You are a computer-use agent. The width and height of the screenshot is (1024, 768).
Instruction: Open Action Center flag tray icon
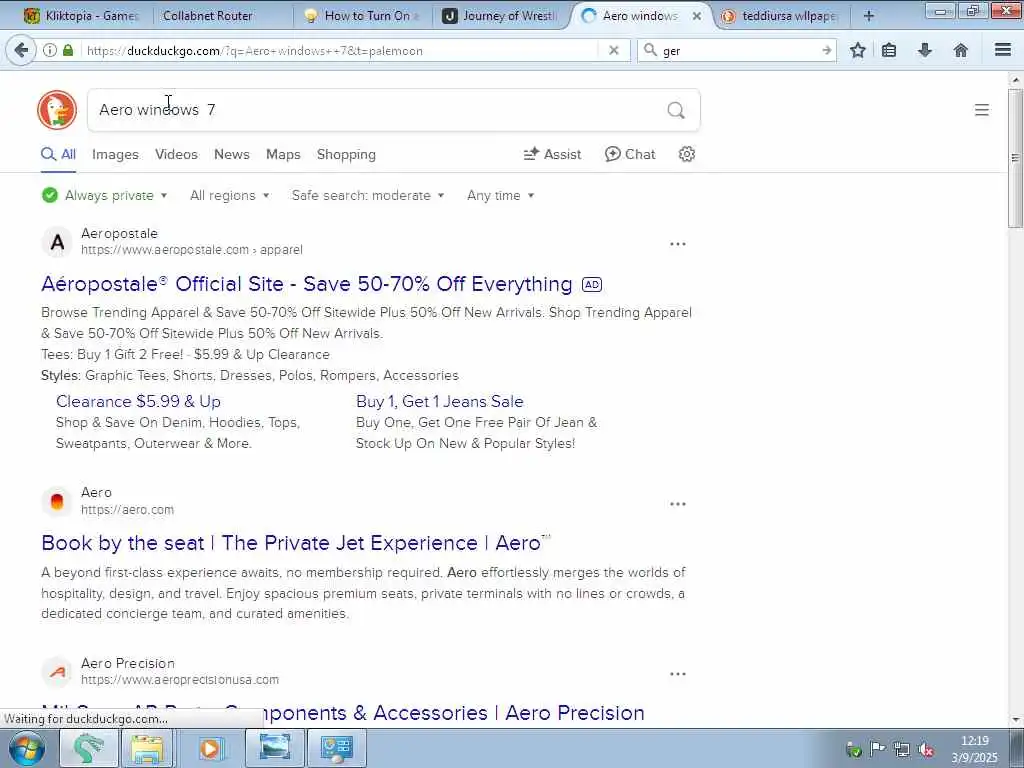[877, 748]
